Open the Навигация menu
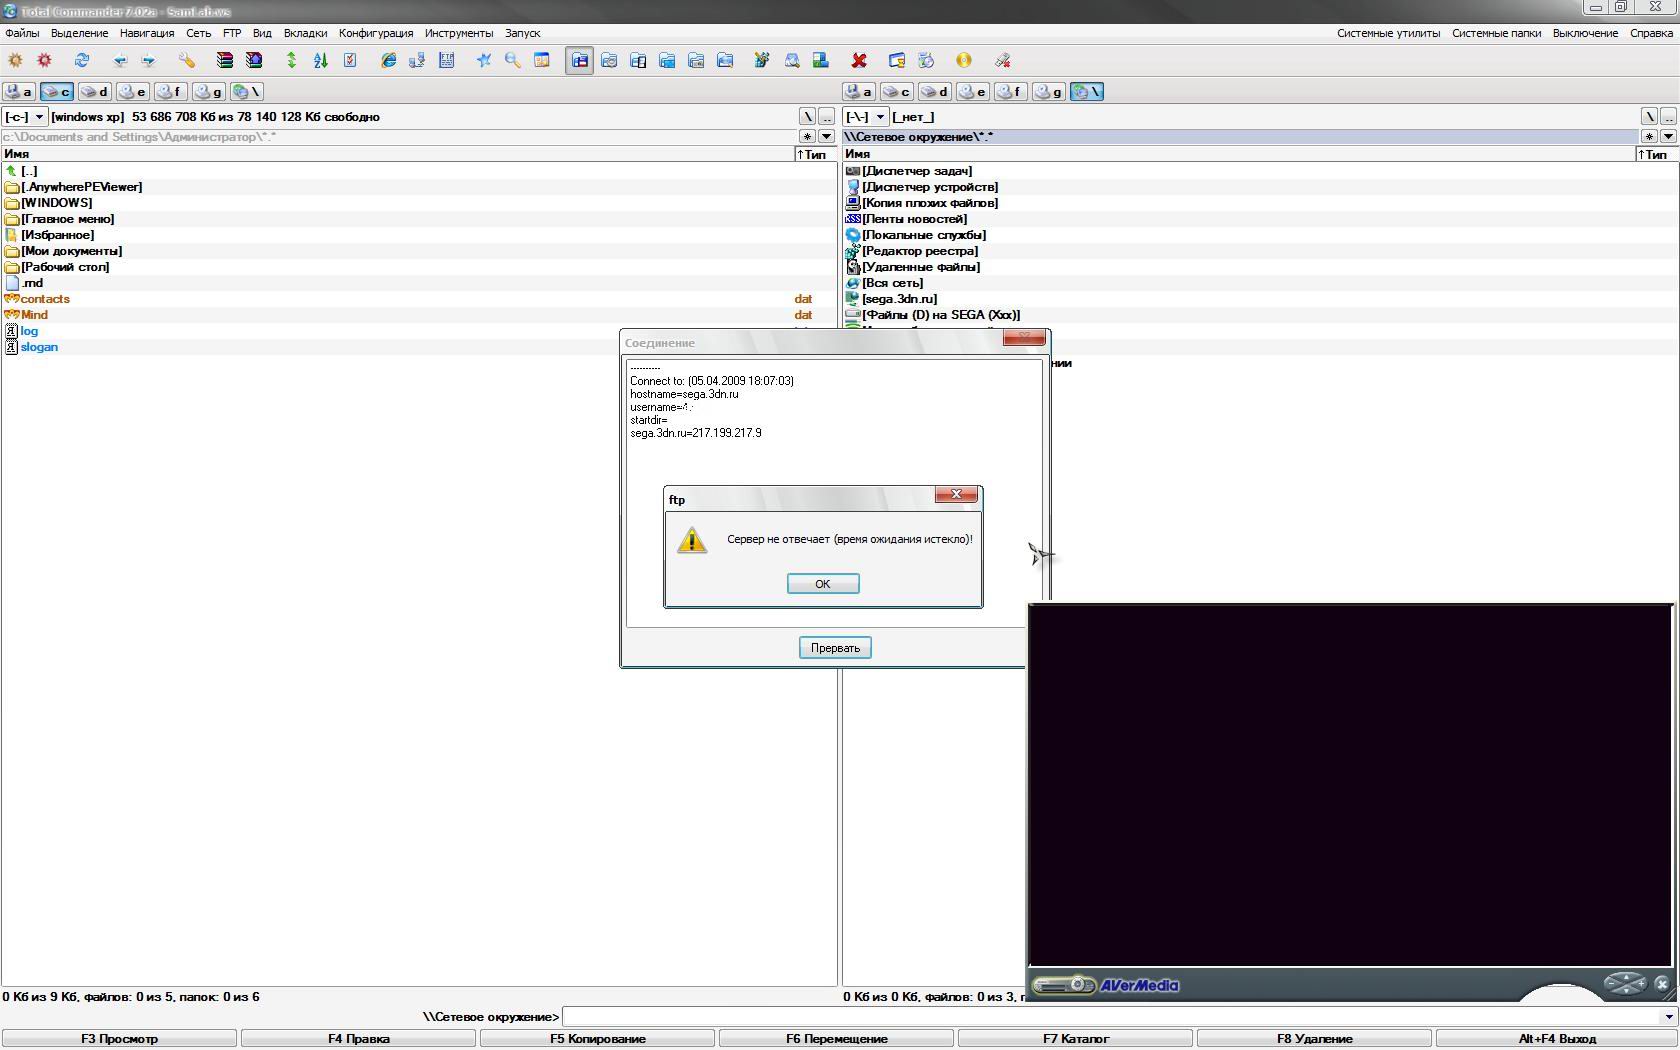The image size is (1680, 1050). coord(147,33)
